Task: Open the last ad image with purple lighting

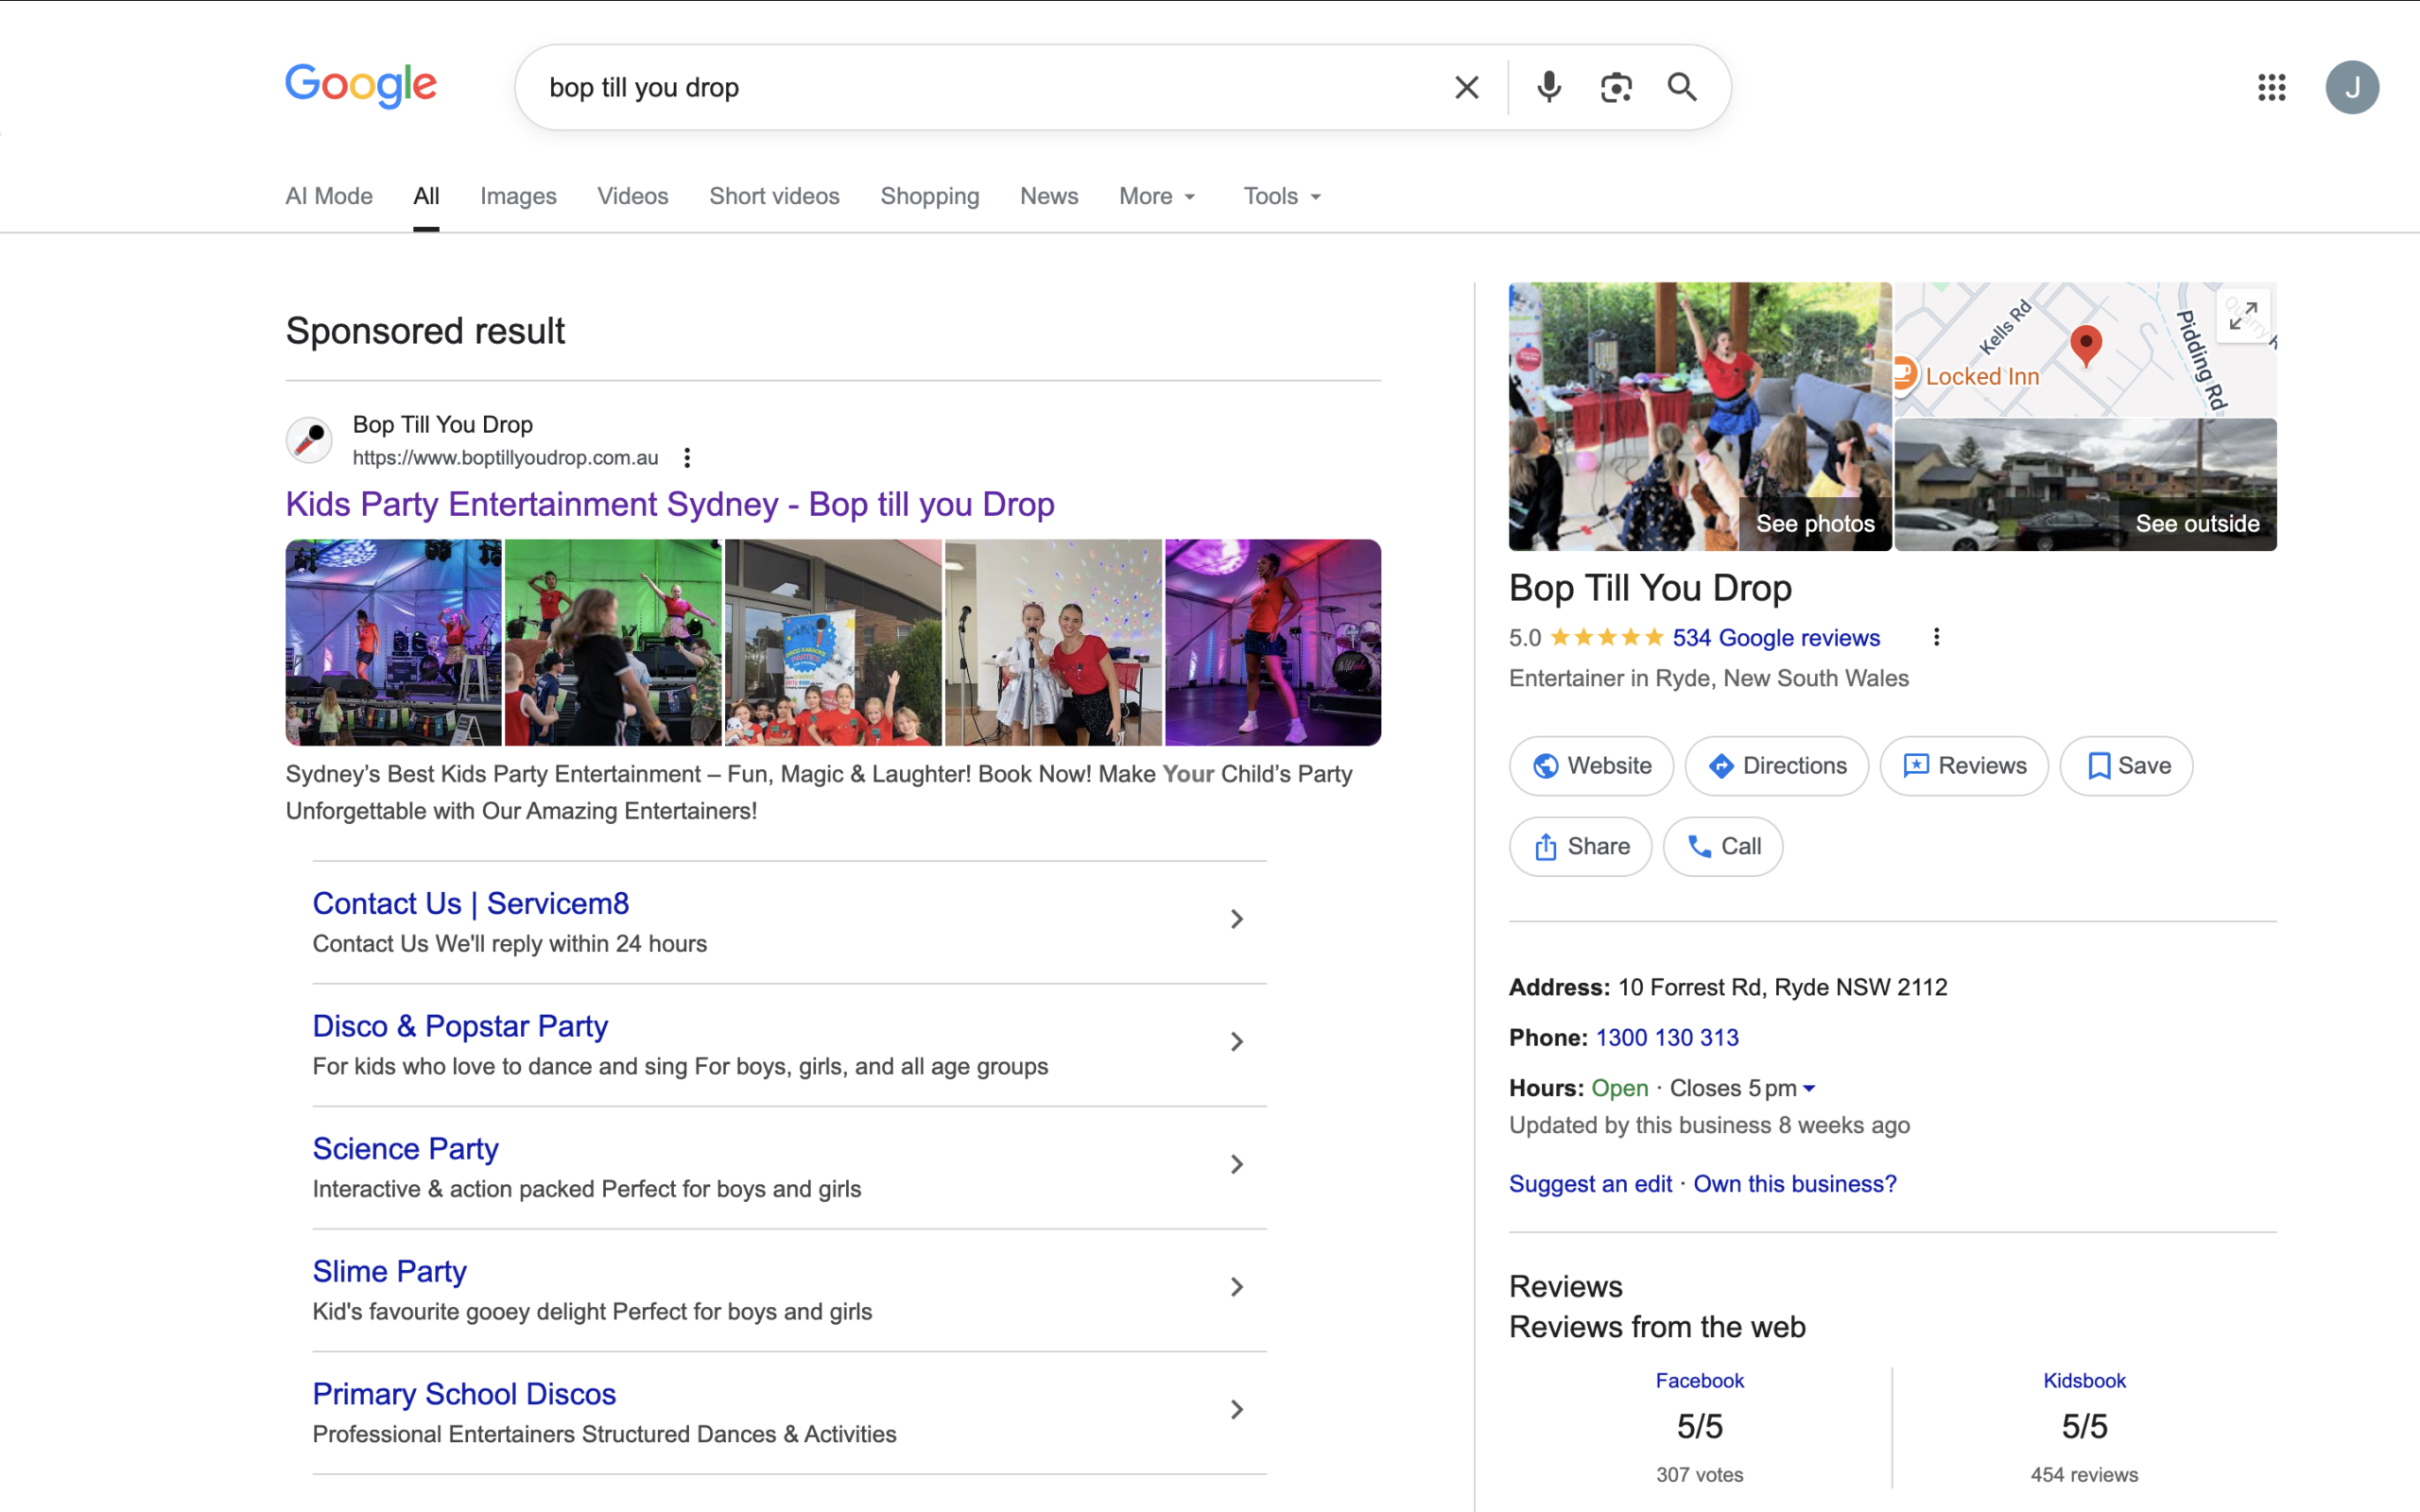Action: (x=1272, y=643)
